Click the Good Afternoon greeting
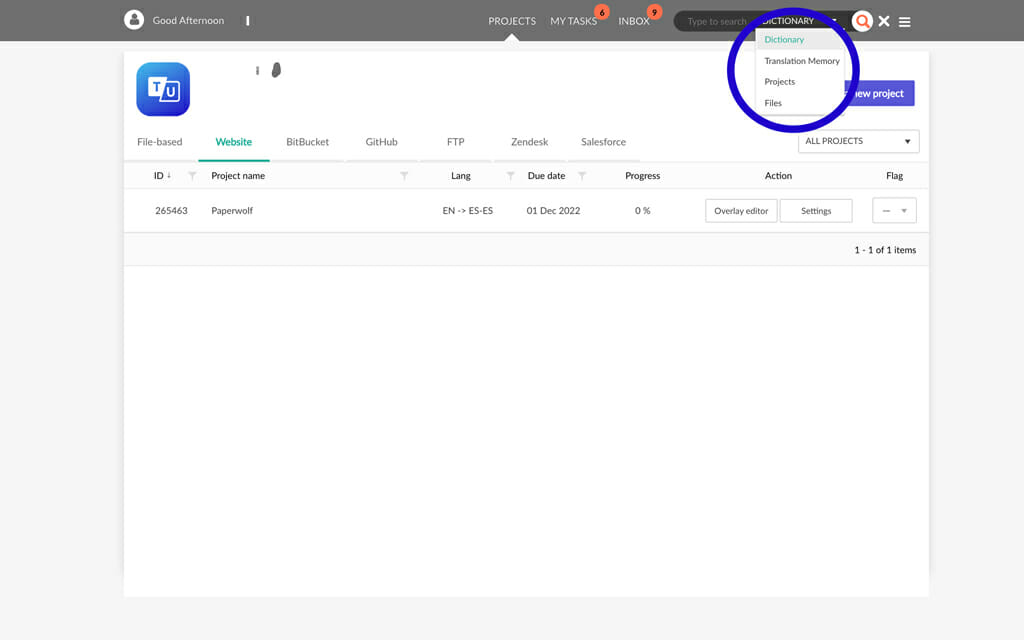Screen dimensions: 1024x640 (188, 20)
